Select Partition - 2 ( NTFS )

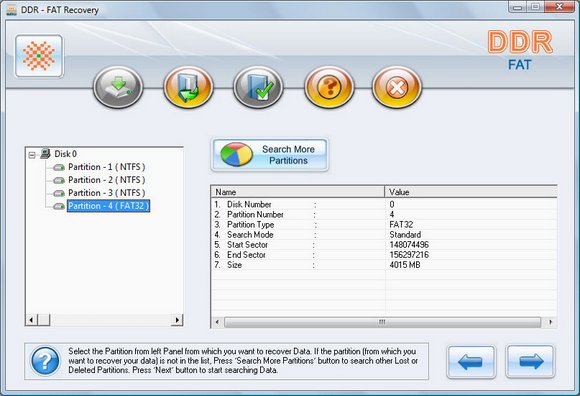[107, 180]
